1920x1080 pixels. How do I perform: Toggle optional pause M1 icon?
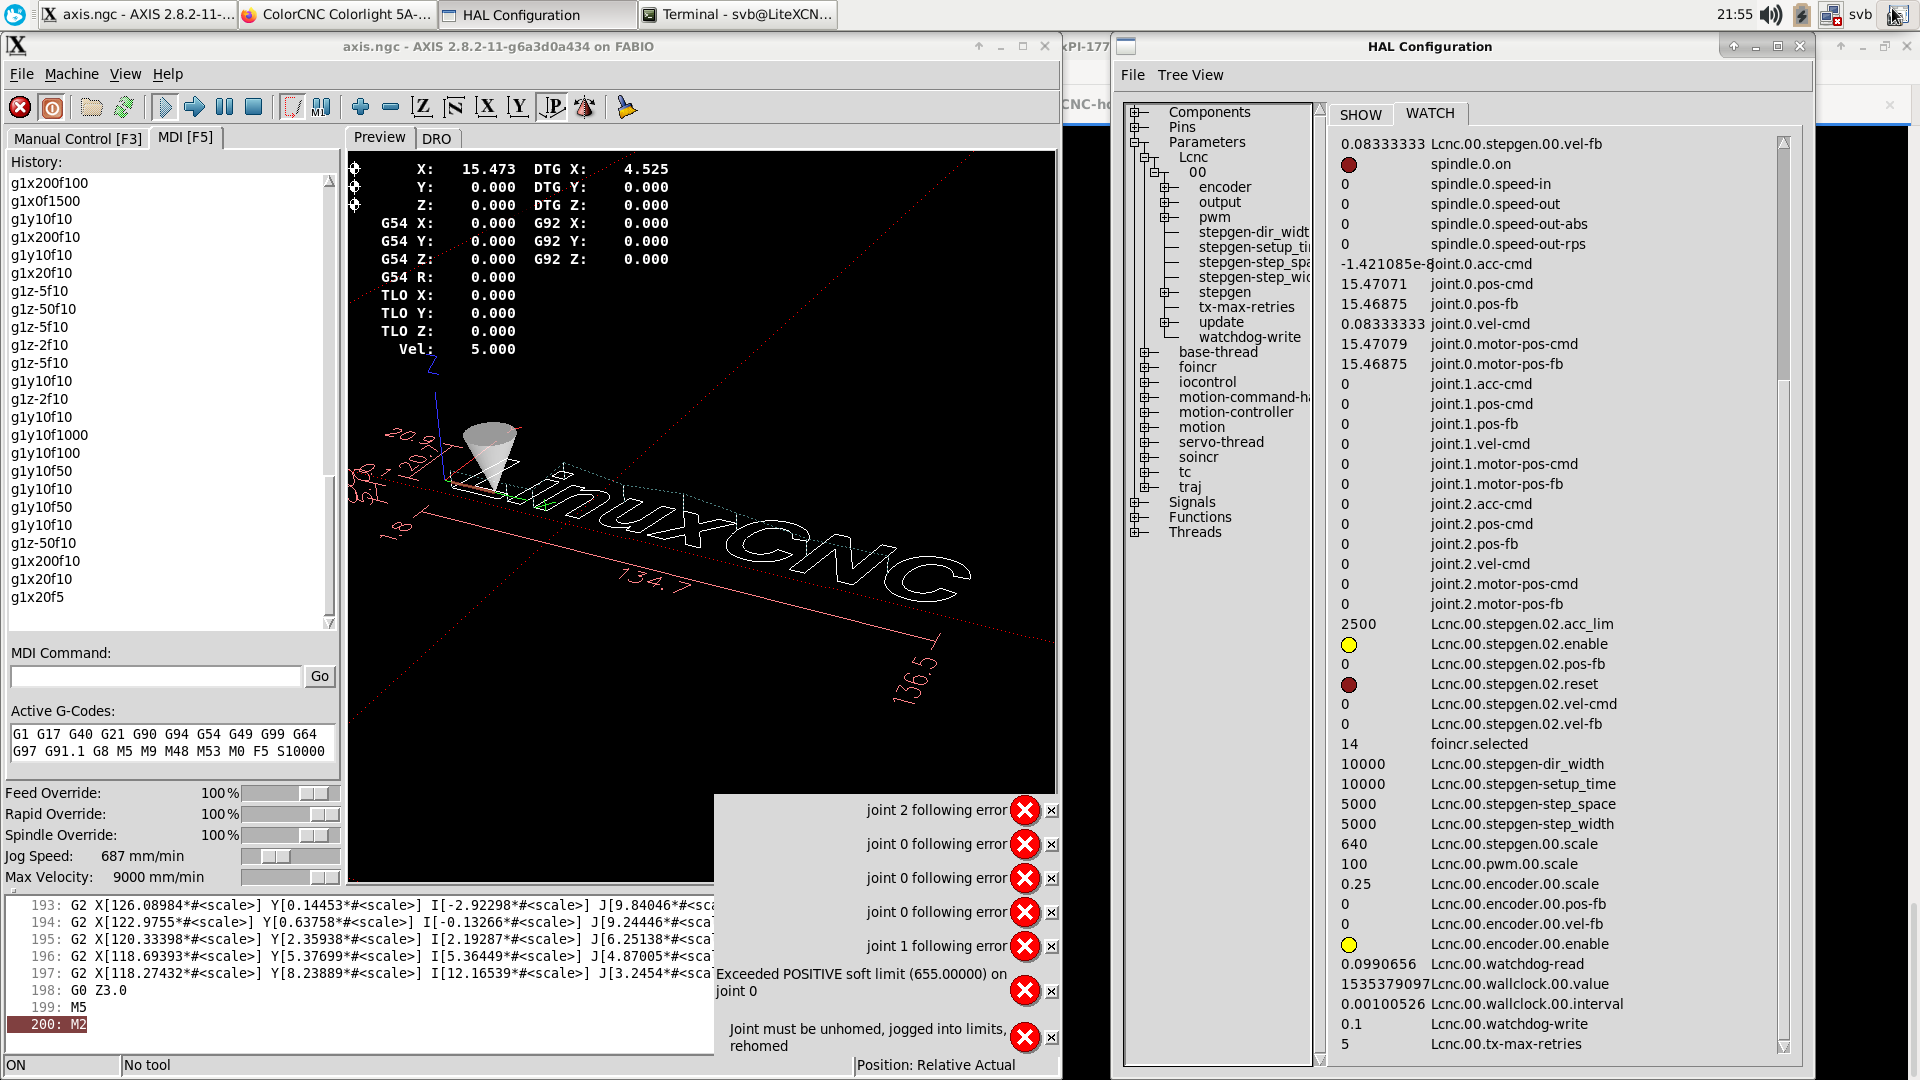point(321,107)
